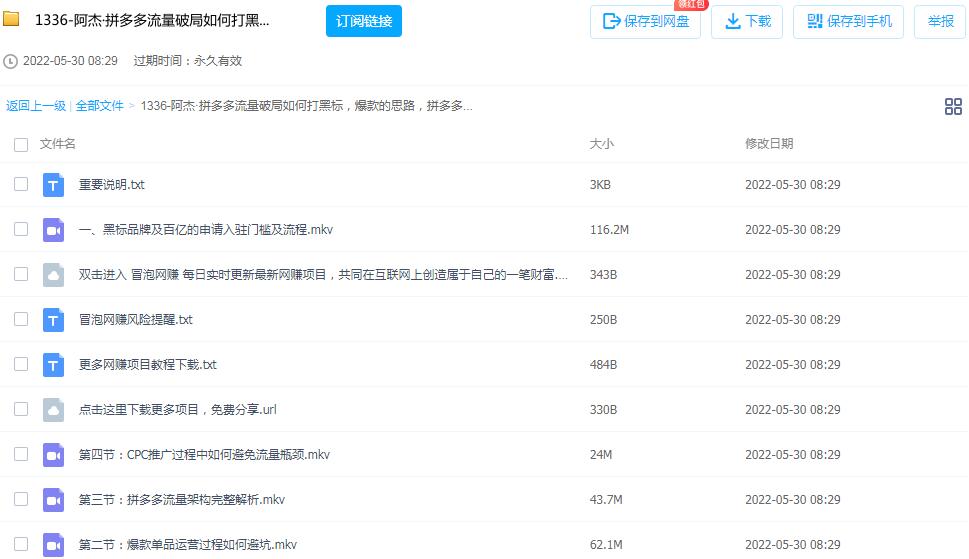969x559 pixels.
Task: Click the text icon for 冒泡网赚风险提醒.txt
Action: 53,320
